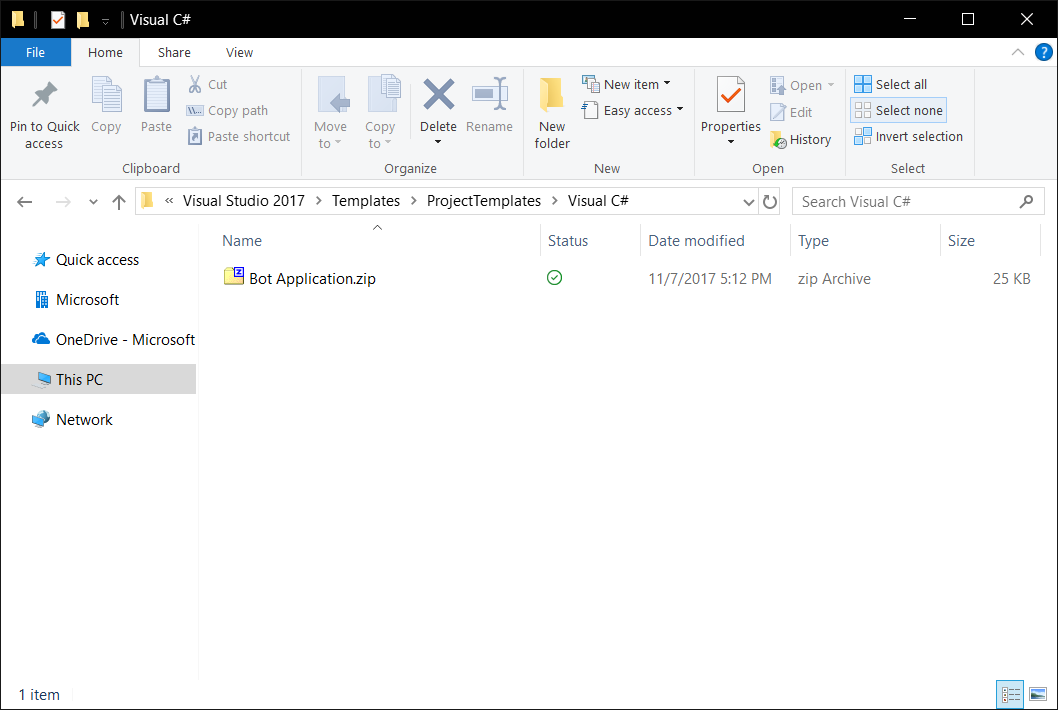1058x710 pixels.
Task: Switch to the Share tab
Action: coord(174,52)
